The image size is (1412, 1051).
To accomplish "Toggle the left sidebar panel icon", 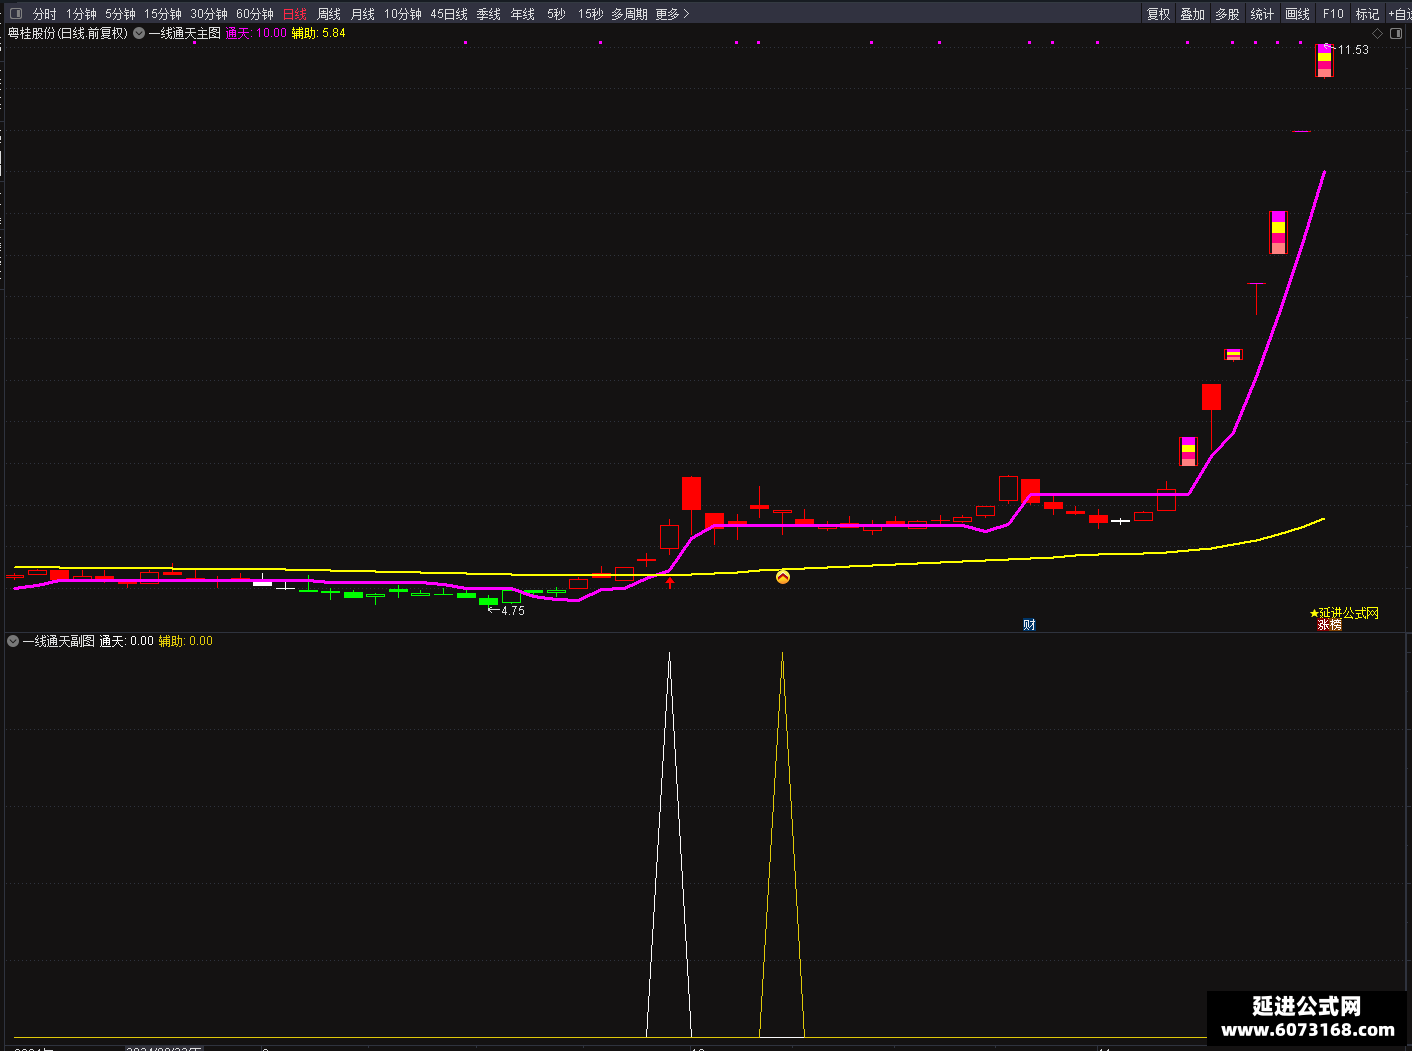I will click(x=15, y=14).
